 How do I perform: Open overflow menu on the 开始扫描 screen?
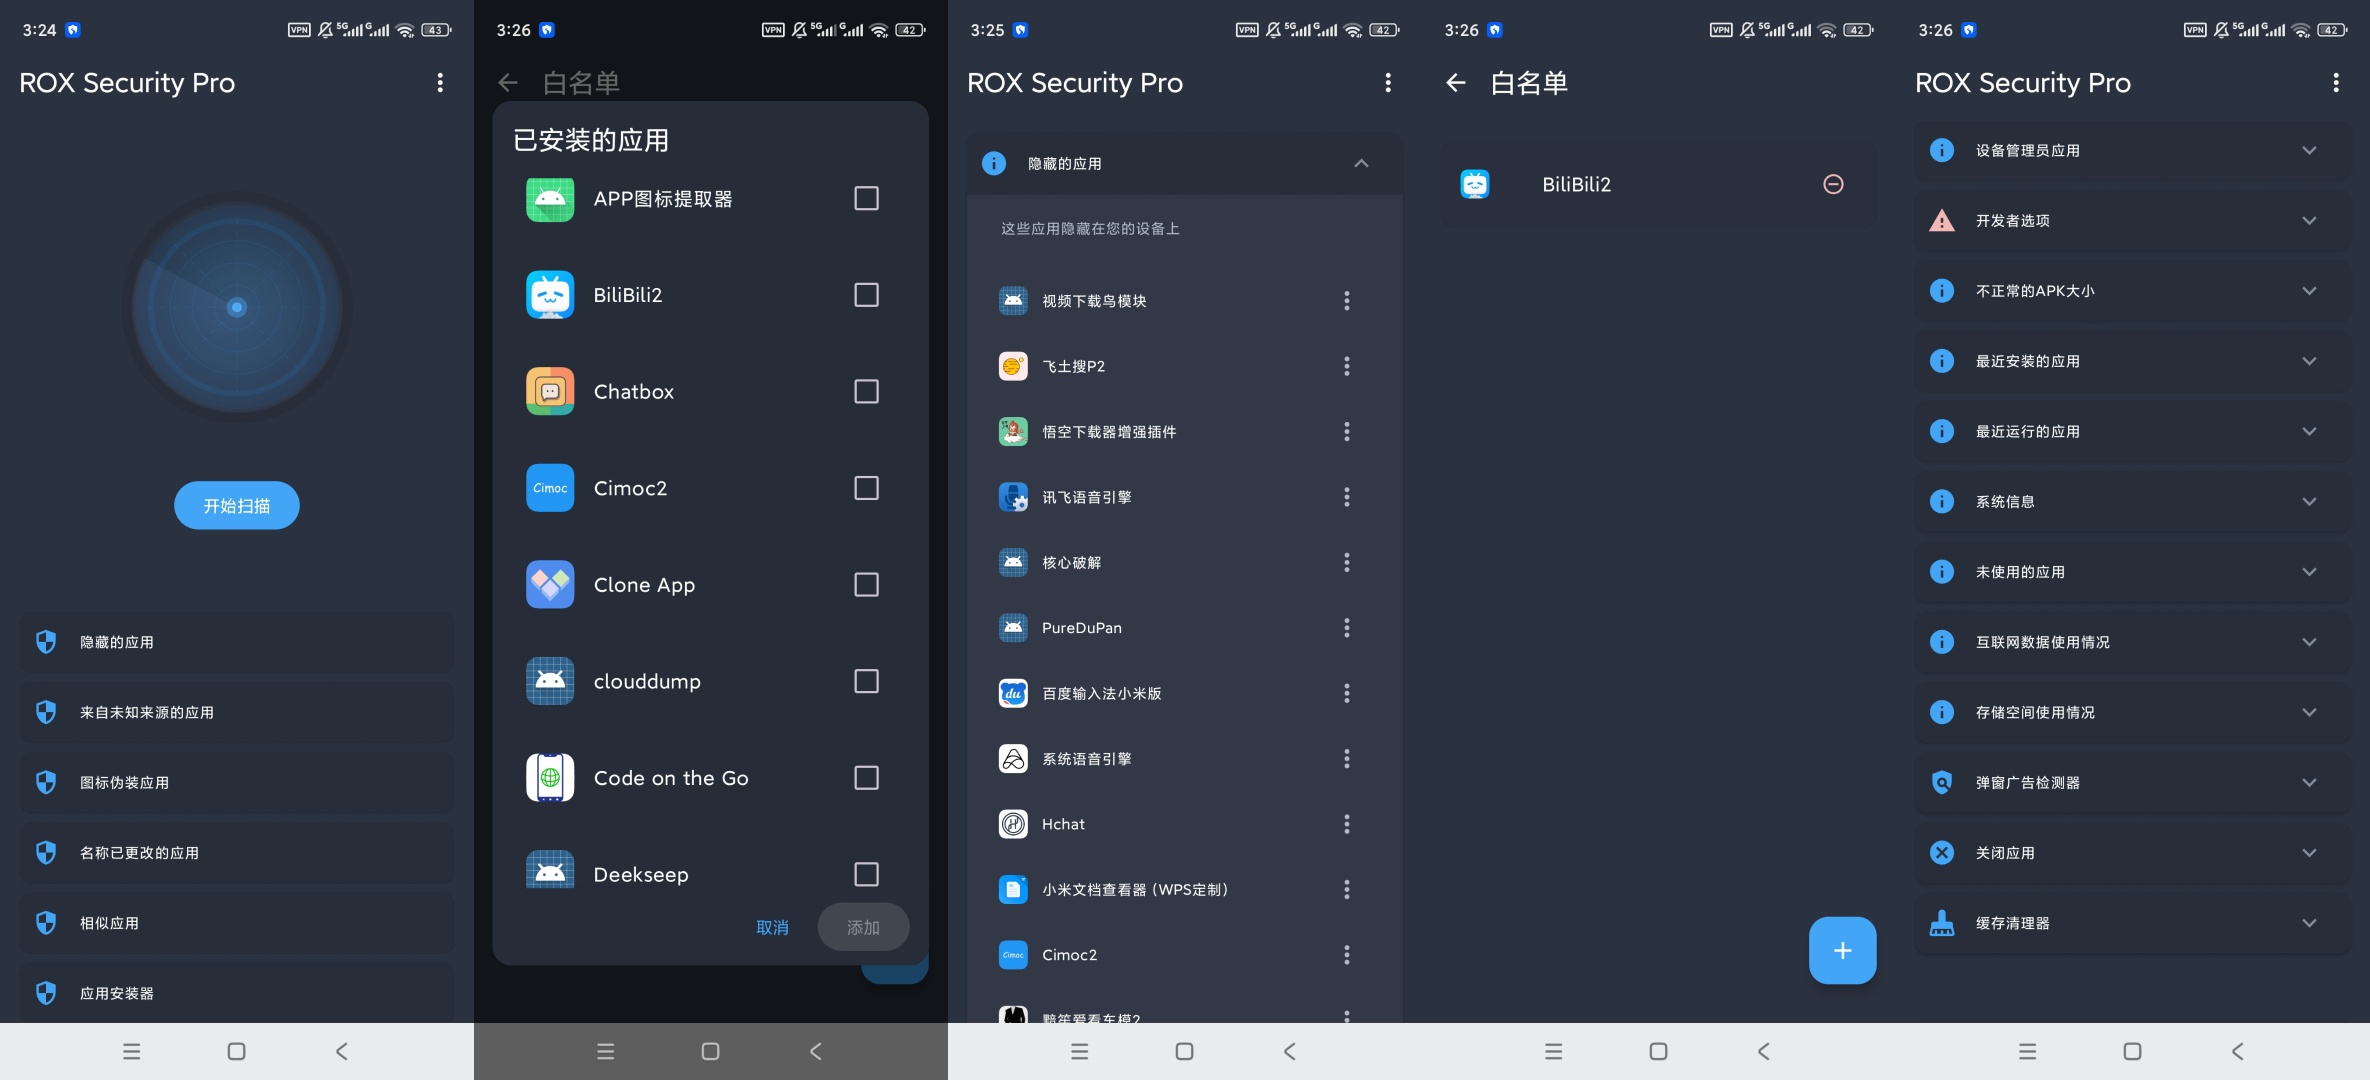[440, 83]
